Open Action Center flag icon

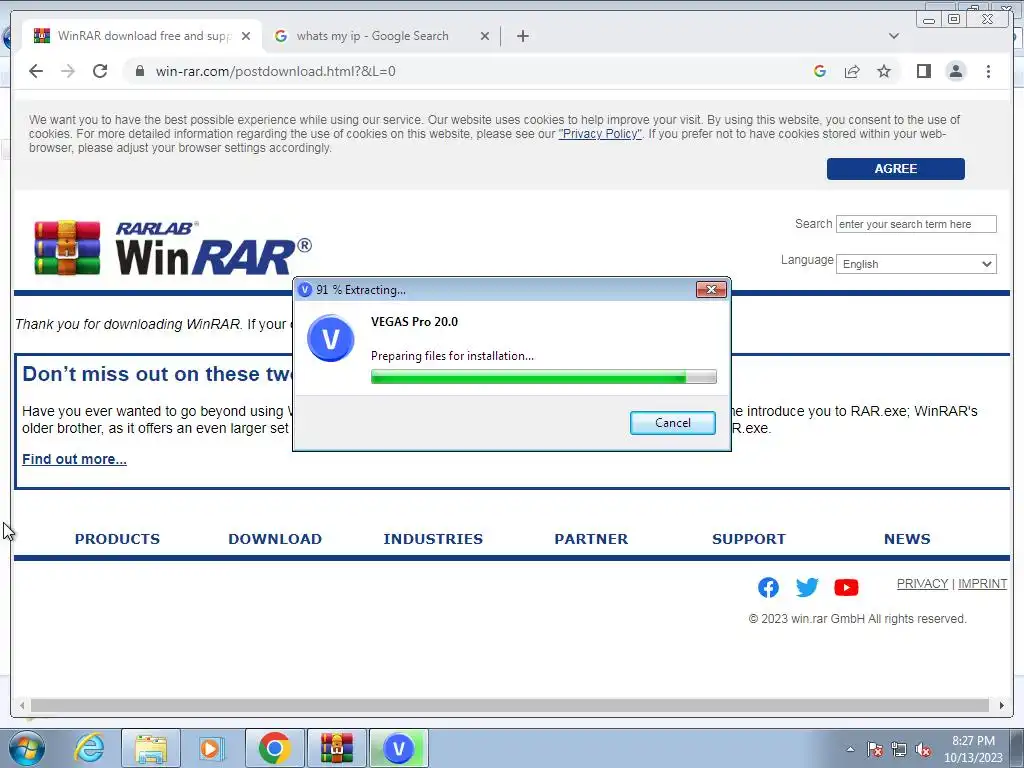[x=875, y=749]
